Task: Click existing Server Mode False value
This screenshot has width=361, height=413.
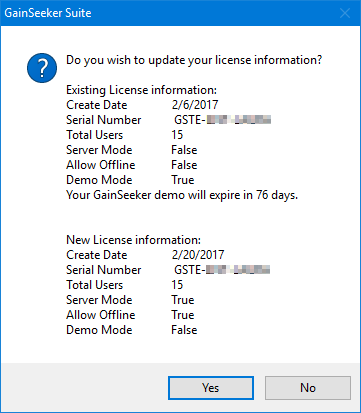Action: pos(184,150)
